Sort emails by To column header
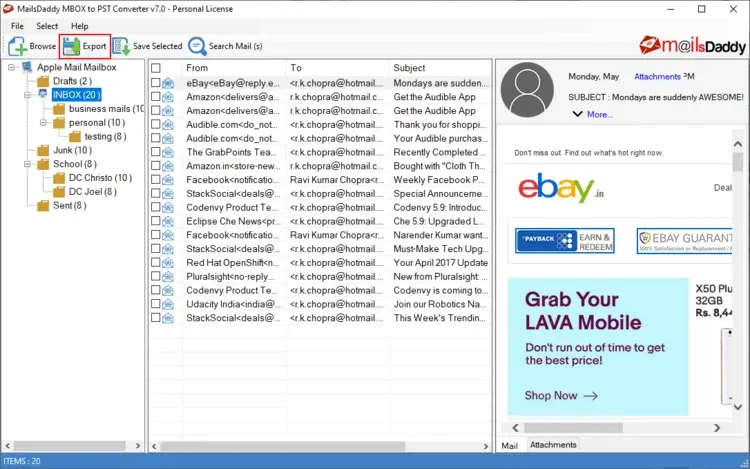 coord(337,68)
